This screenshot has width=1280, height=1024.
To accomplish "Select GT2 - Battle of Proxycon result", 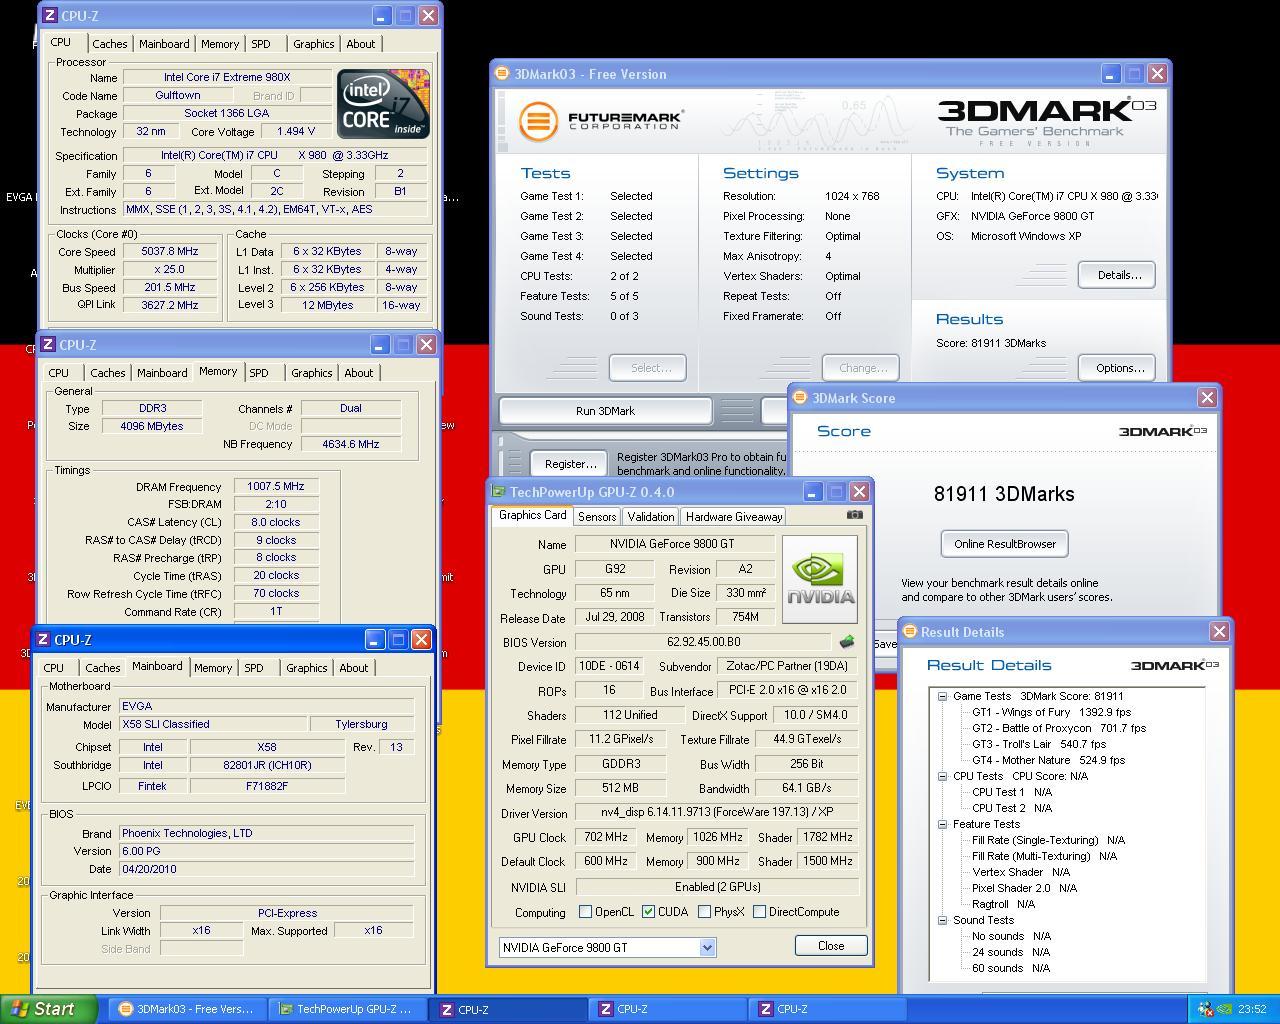I will [x=1059, y=728].
